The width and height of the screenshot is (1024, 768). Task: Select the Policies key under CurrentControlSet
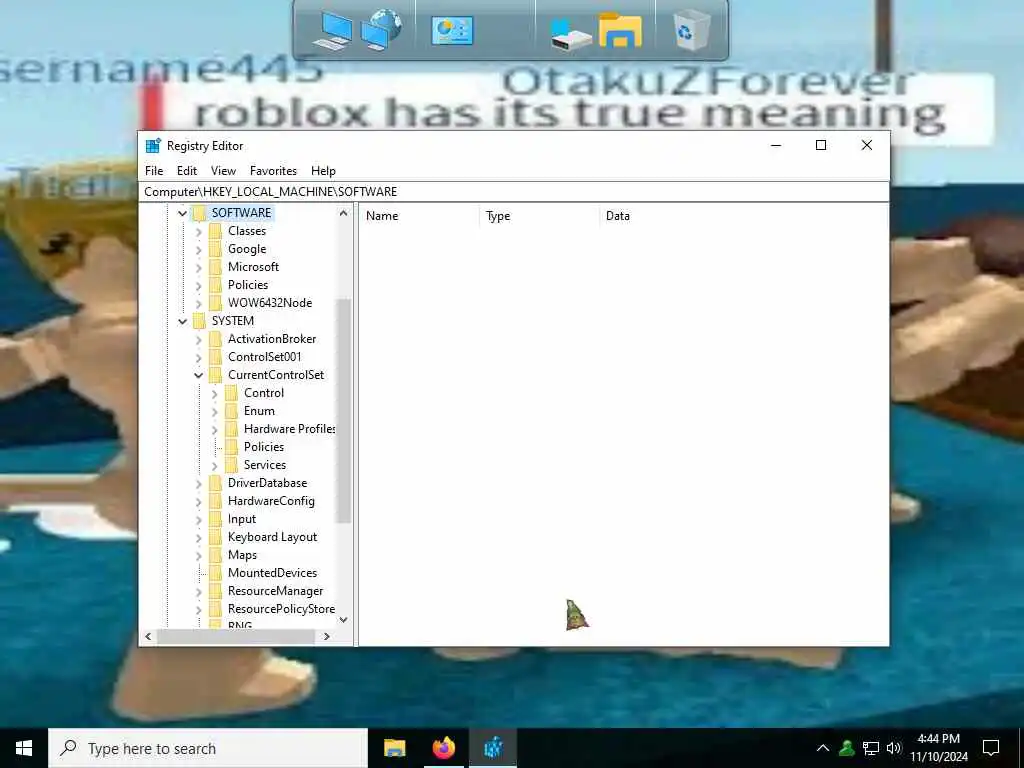coord(264,447)
